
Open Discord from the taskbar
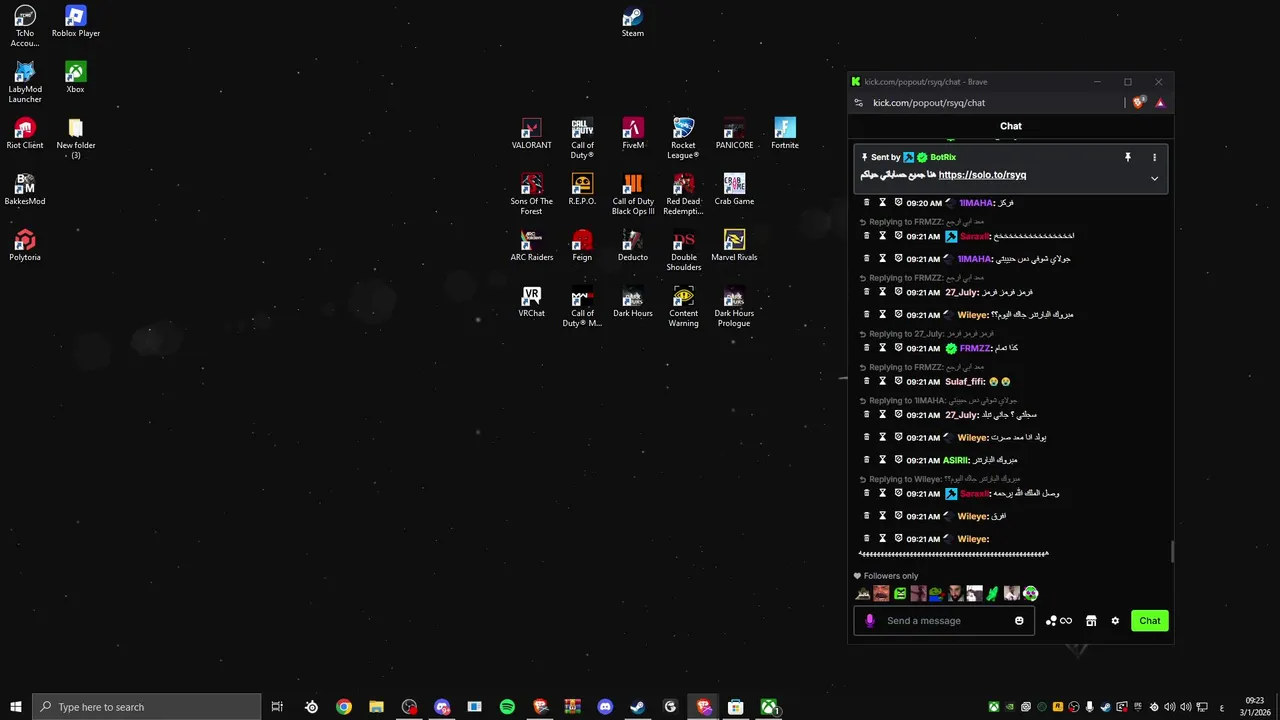pos(605,707)
